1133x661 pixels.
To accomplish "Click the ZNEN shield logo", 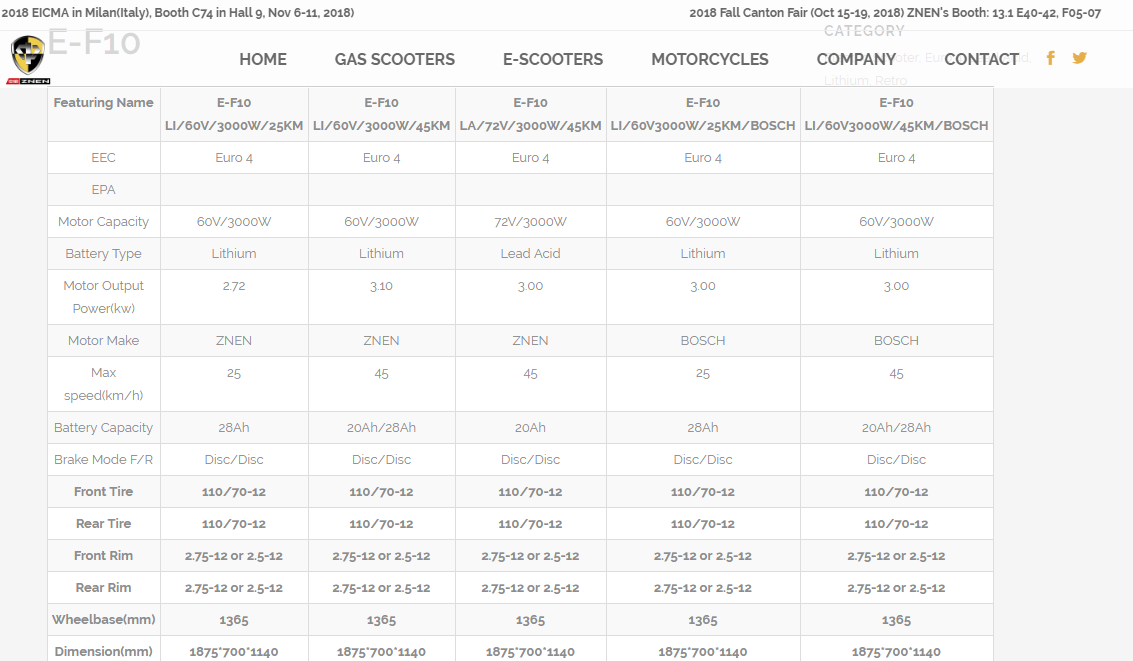I will [x=29, y=60].
